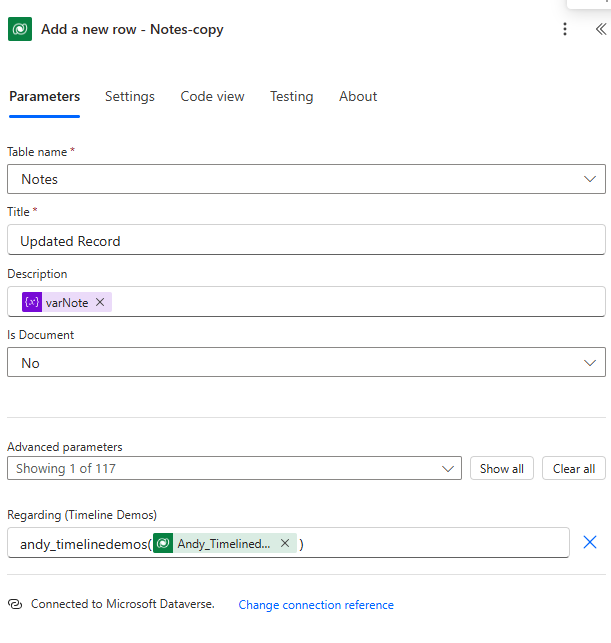Click Change connection reference link
This screenshot has height=643, width=611.
click(316, 604)
